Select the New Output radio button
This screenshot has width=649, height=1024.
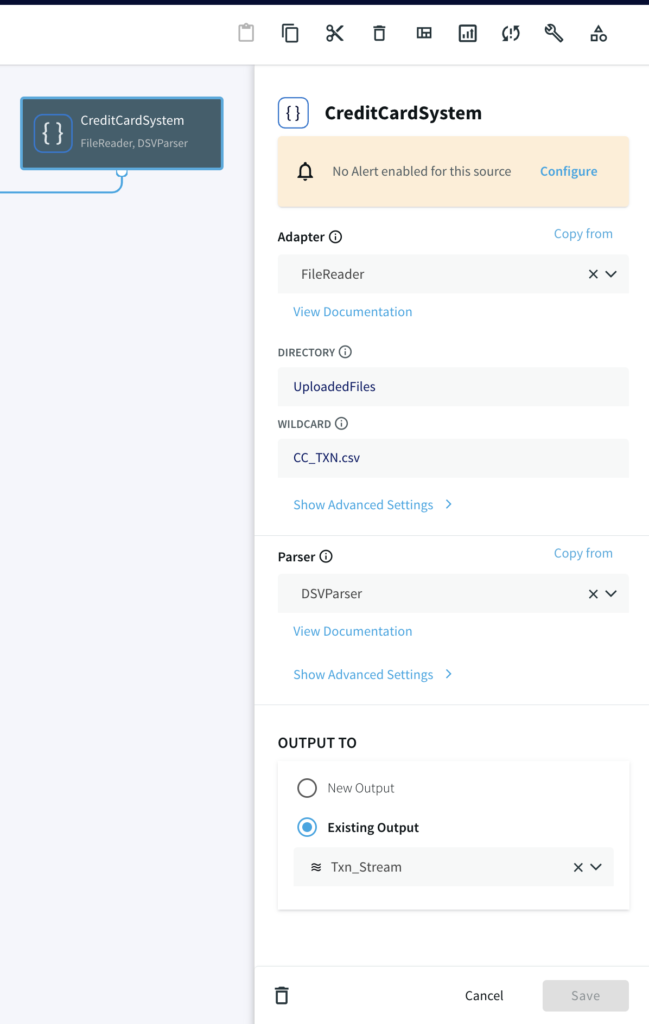pyautogui.click(x=307, y=788)
